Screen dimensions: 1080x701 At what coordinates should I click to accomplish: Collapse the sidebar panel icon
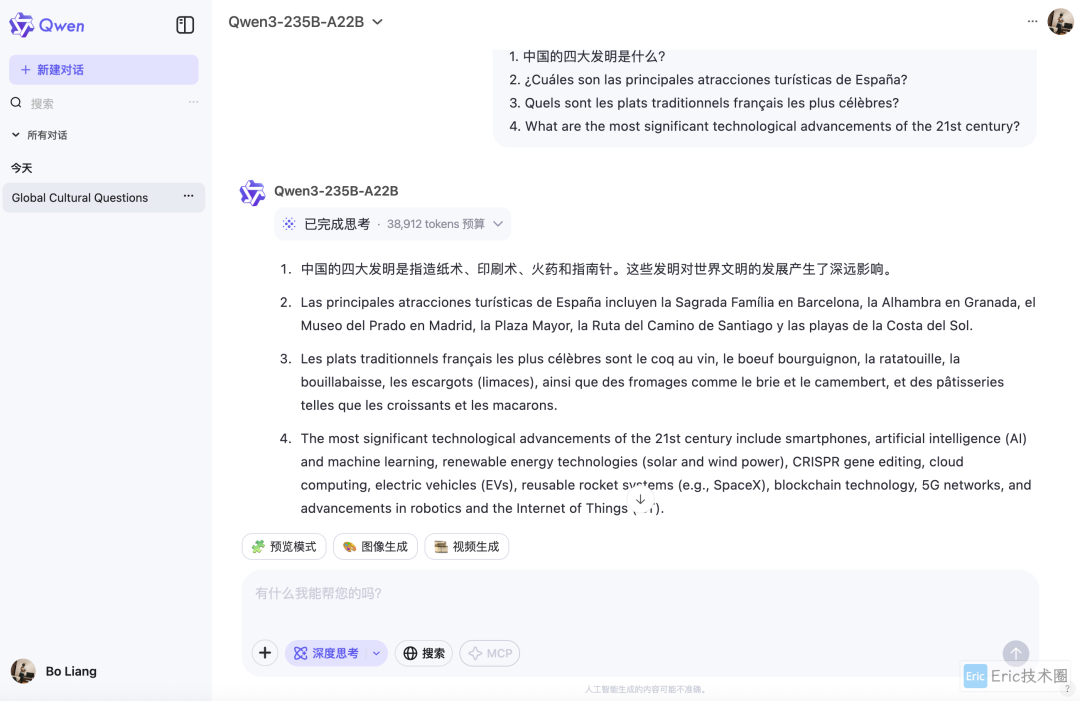pyautogui.click(x=185, y=25)
